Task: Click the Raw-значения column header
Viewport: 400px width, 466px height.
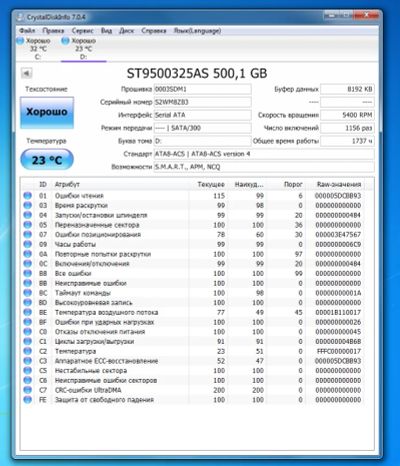Action: click(339, 184)
